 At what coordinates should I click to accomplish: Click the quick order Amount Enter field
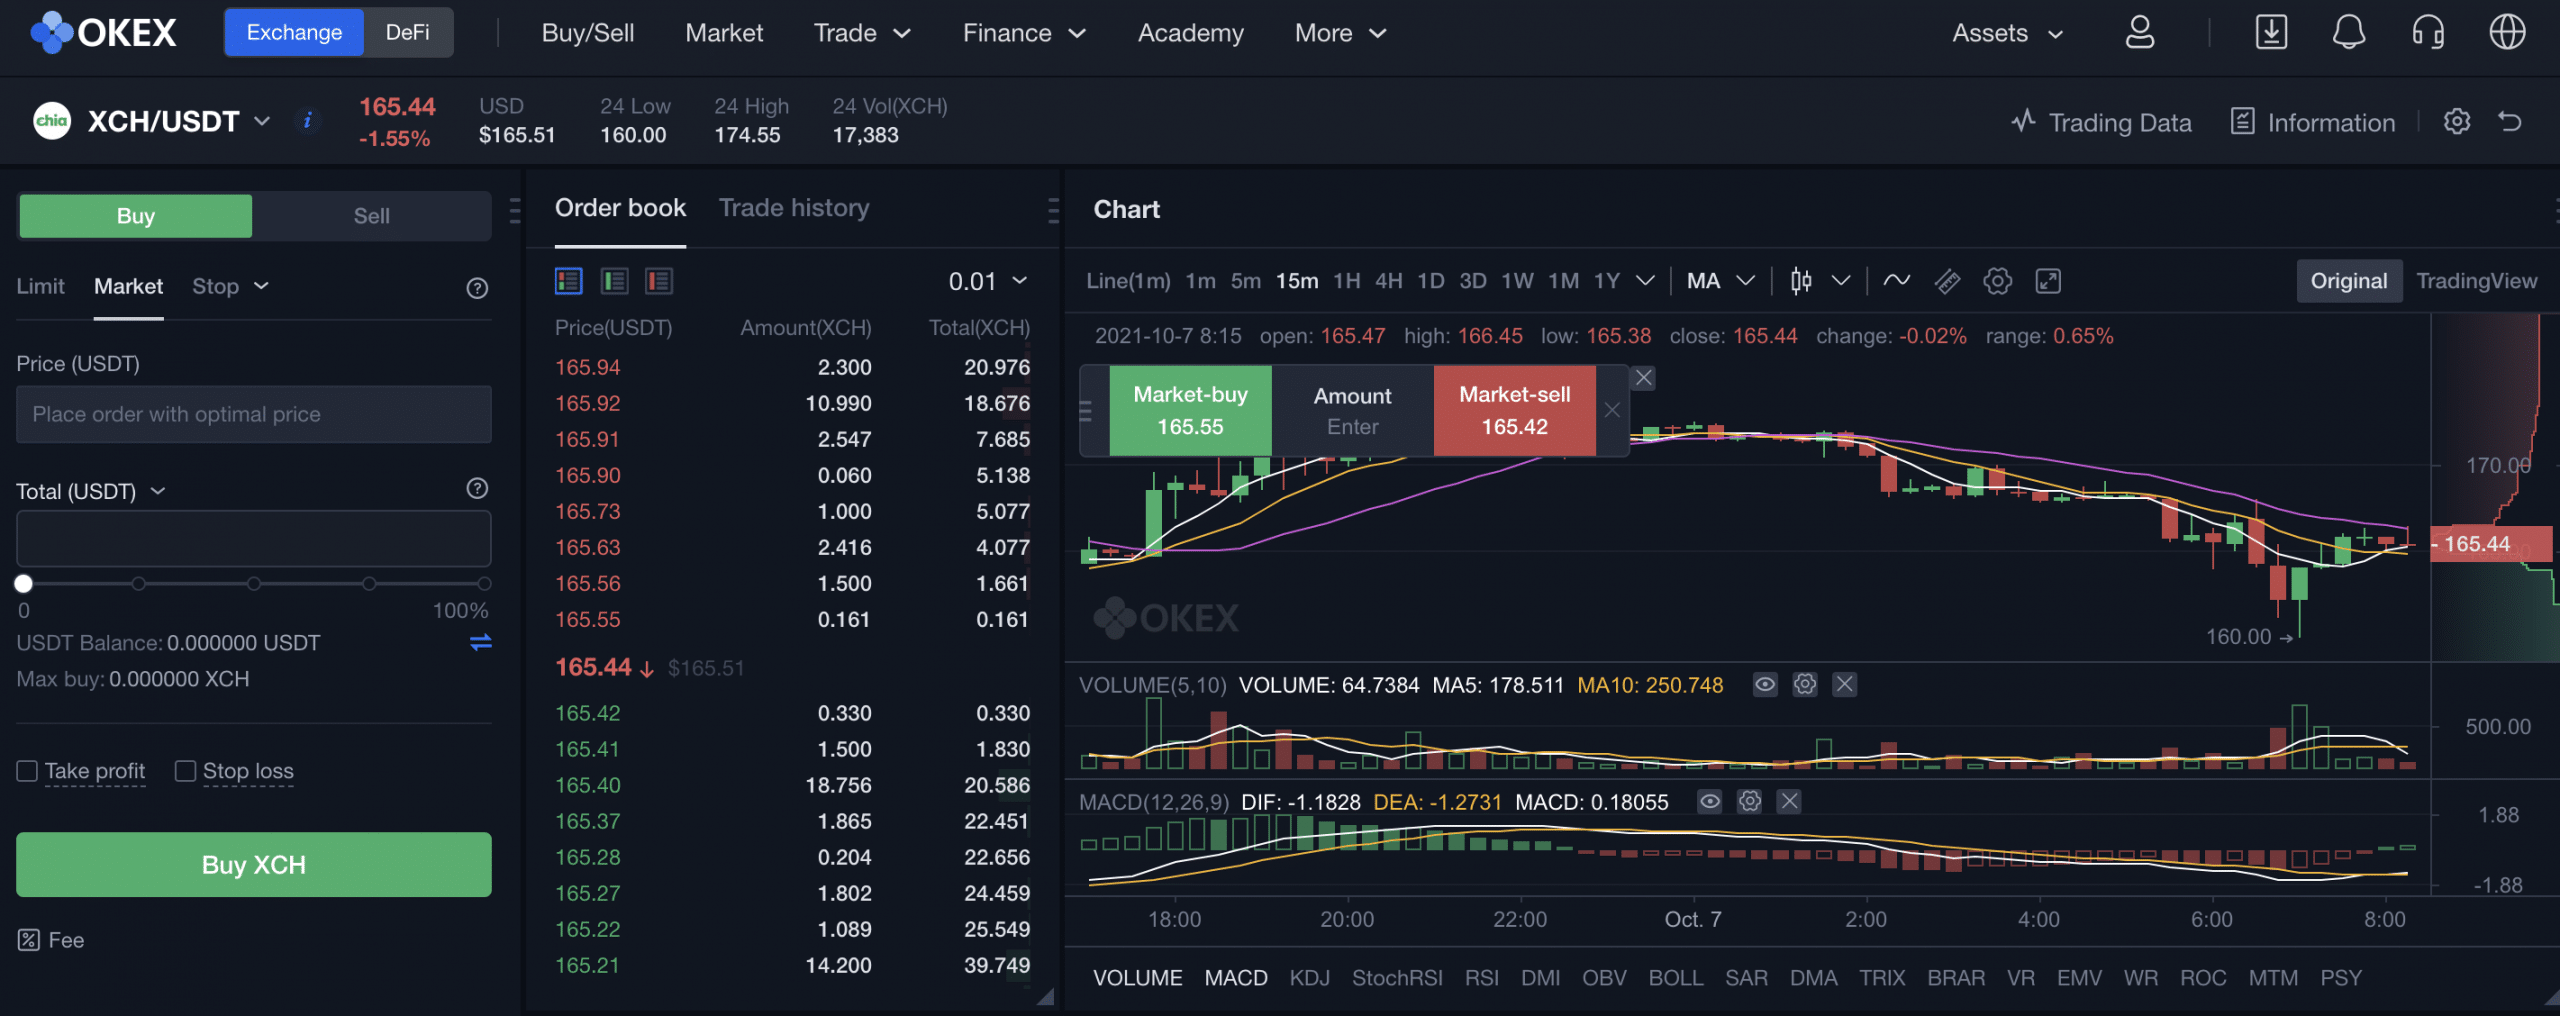point(1352,410)
